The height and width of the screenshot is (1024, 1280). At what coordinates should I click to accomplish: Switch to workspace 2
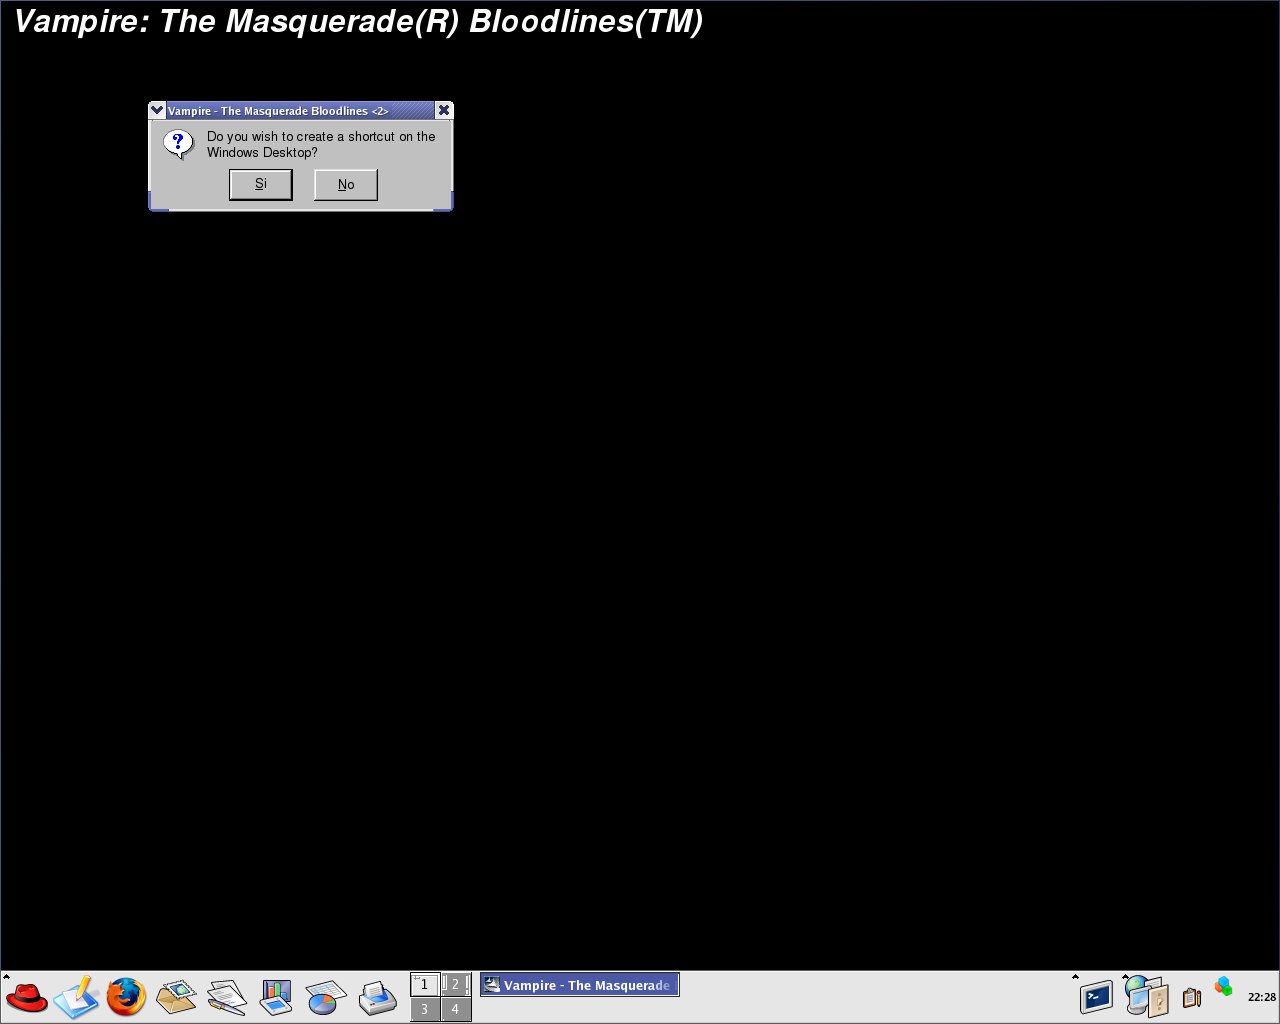point(456,984)
